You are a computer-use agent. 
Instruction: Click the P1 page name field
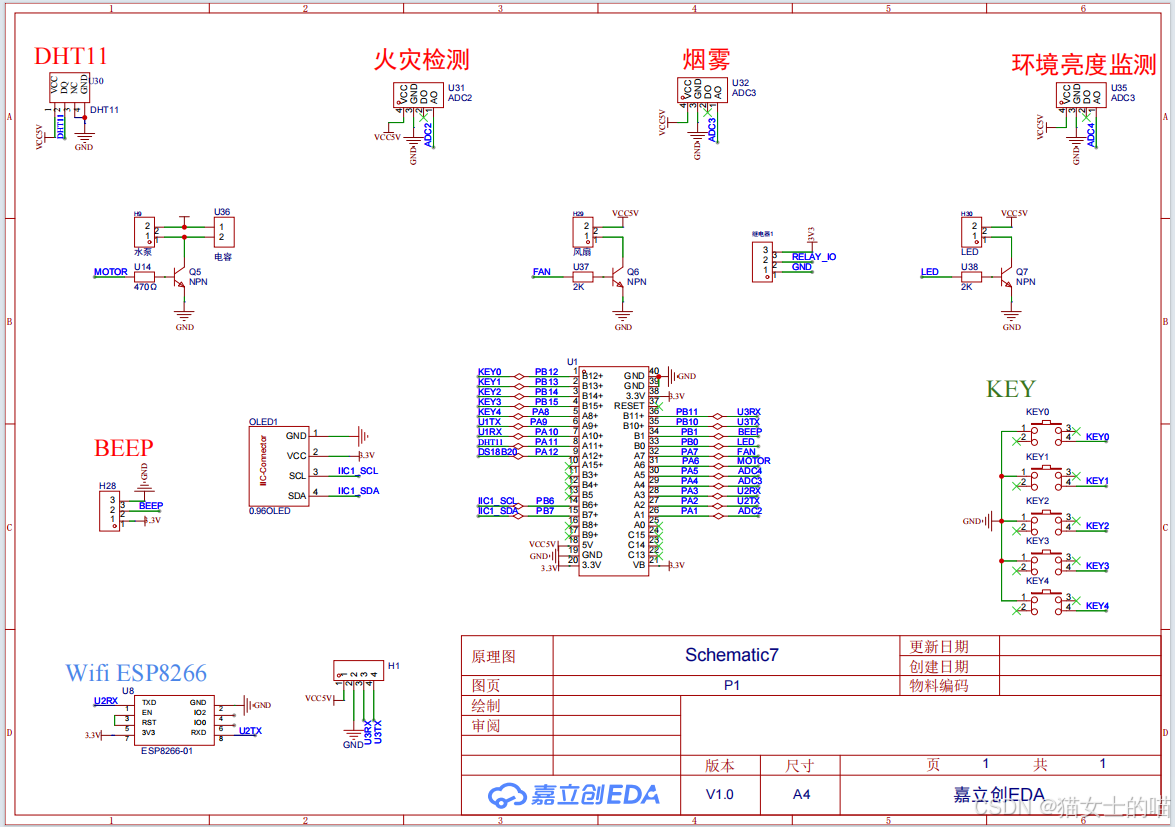pyautogui.click(x=731, y=685)
